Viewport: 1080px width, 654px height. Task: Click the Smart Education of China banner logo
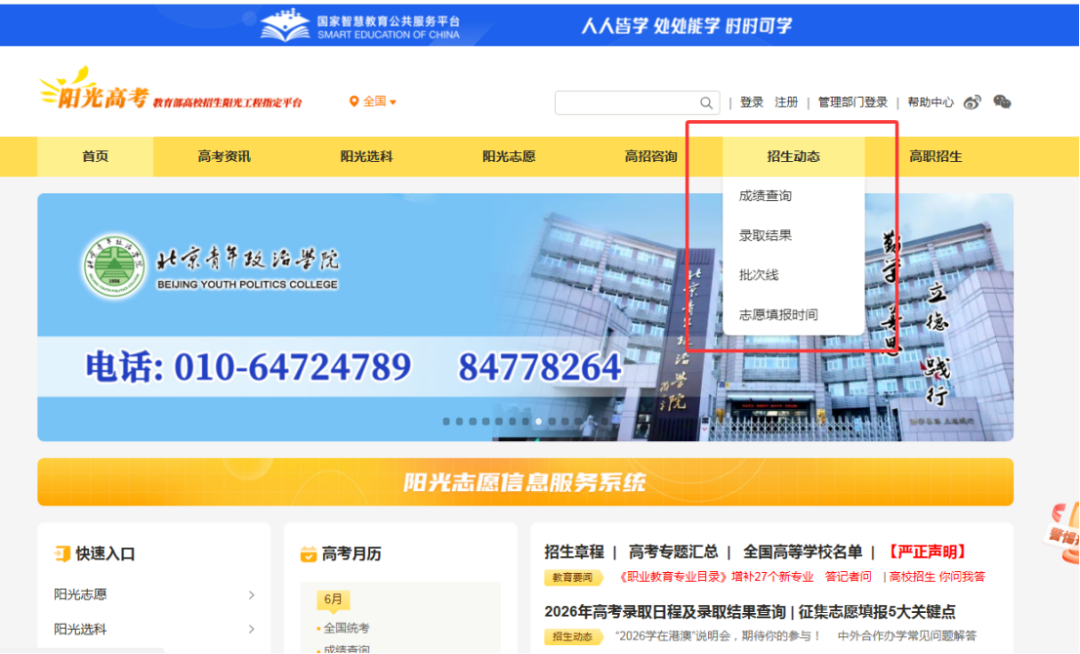(361, 25)
